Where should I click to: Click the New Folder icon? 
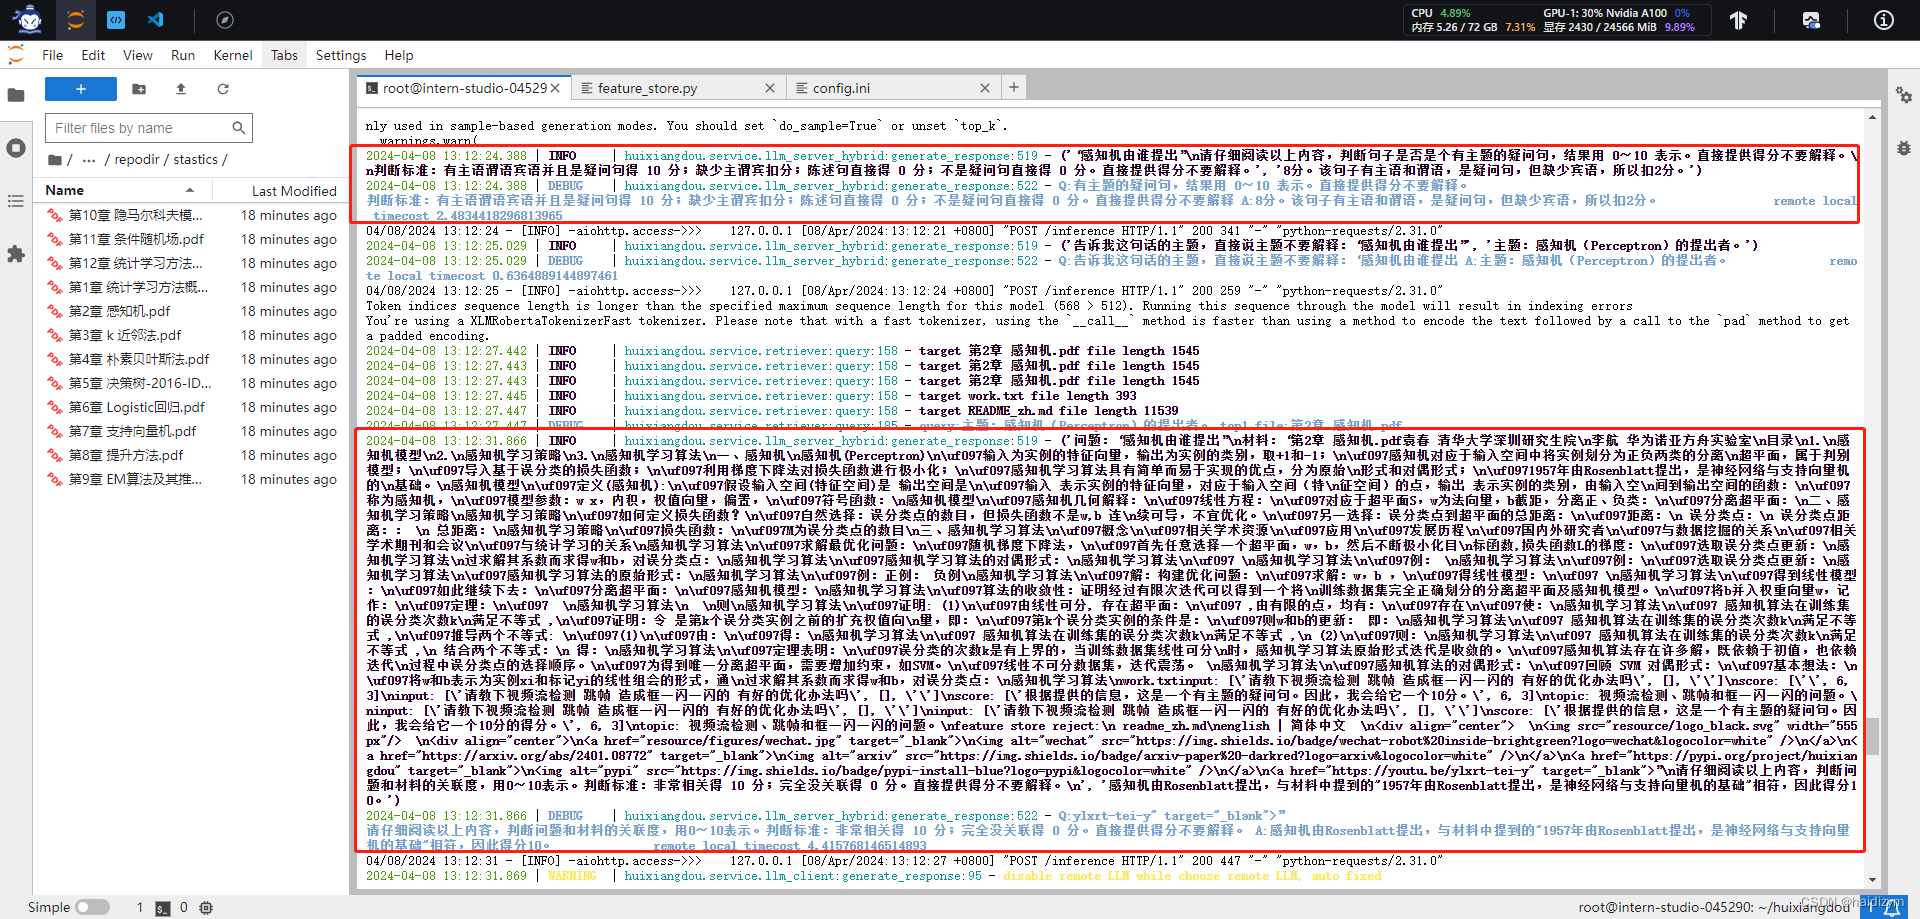[x=139, y=89]
